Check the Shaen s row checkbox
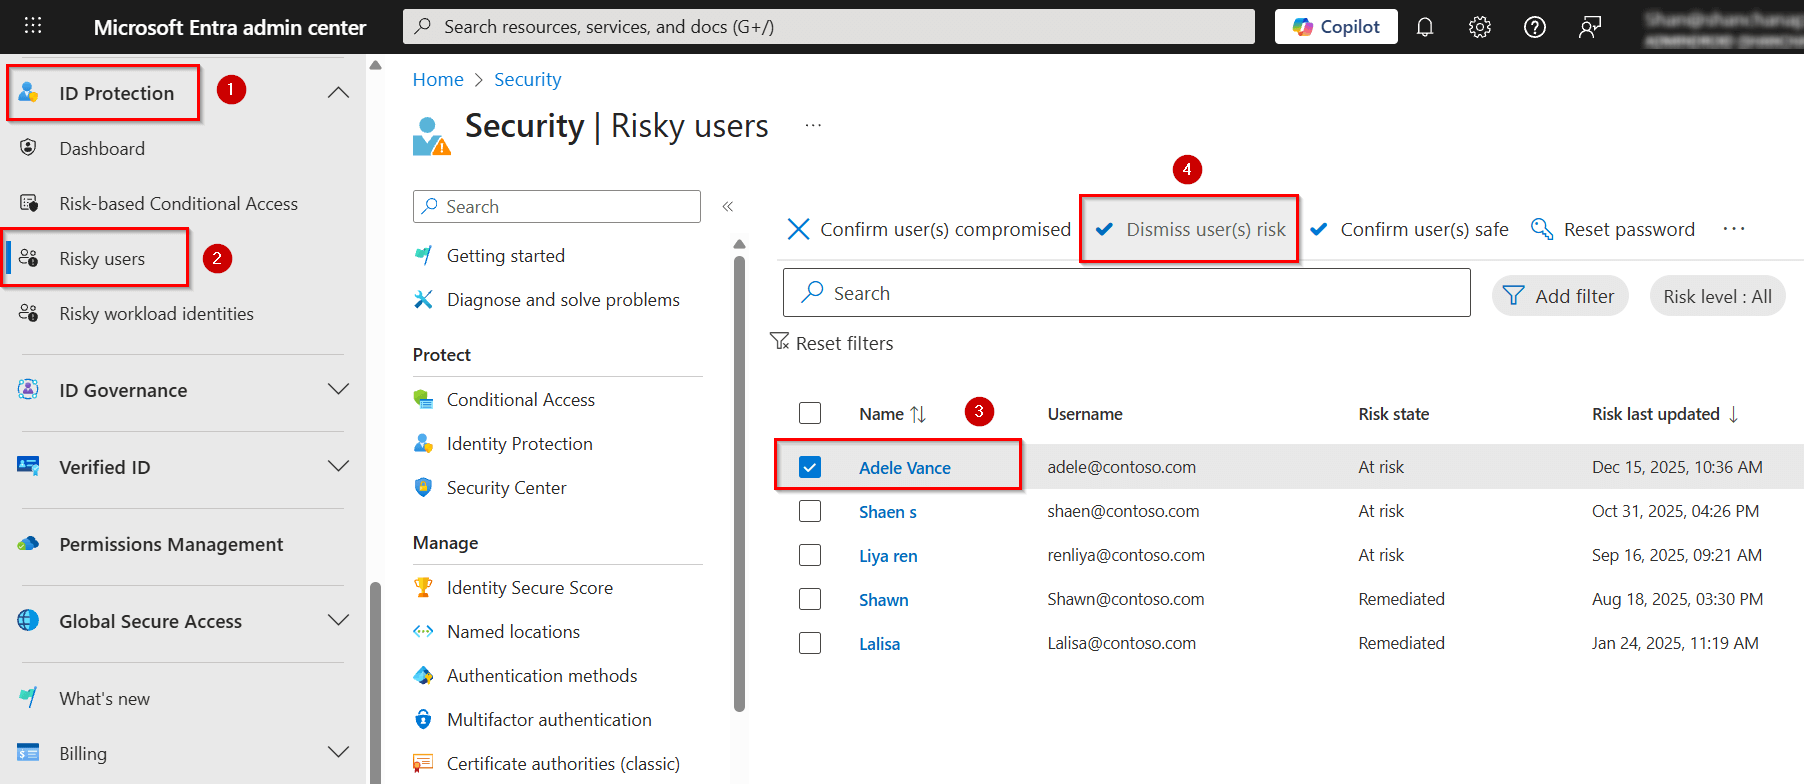The height and width of the screenshot is (784, 1804). click(x=810, y=511)
